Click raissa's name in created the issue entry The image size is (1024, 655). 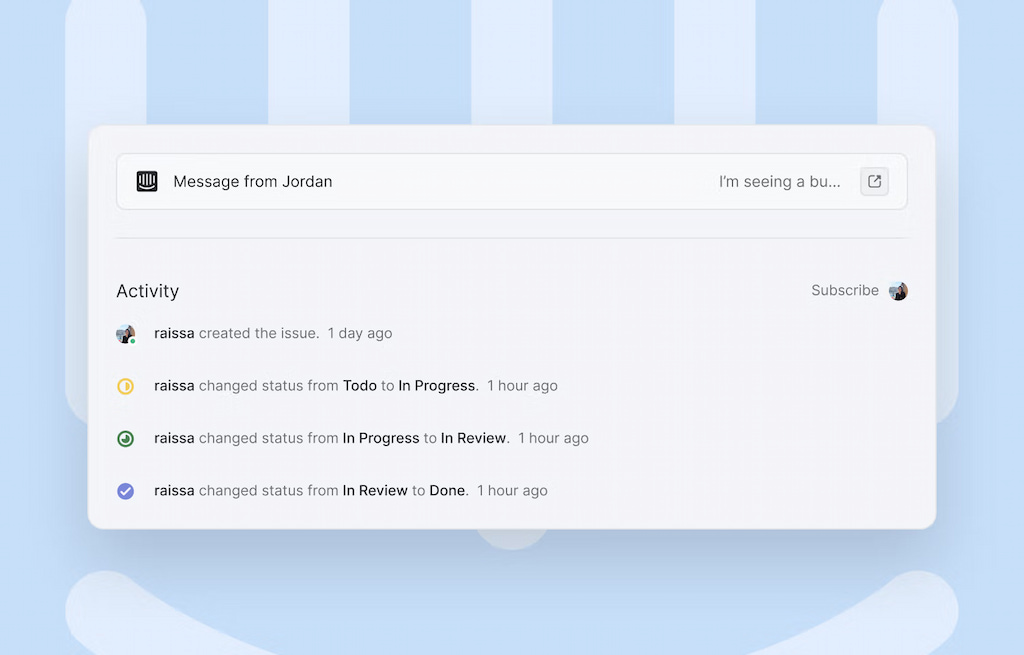point(174,334)
